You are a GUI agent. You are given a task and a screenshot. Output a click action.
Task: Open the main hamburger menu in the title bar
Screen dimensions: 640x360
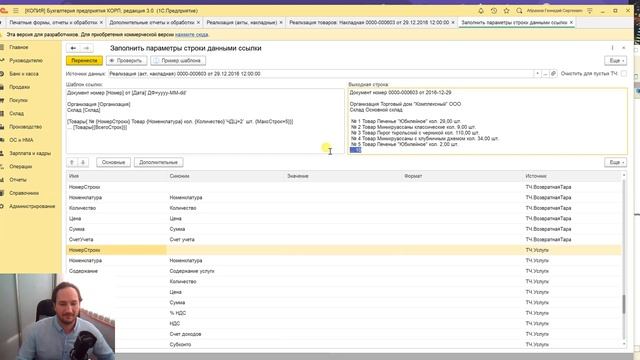(x=16, y=11)
